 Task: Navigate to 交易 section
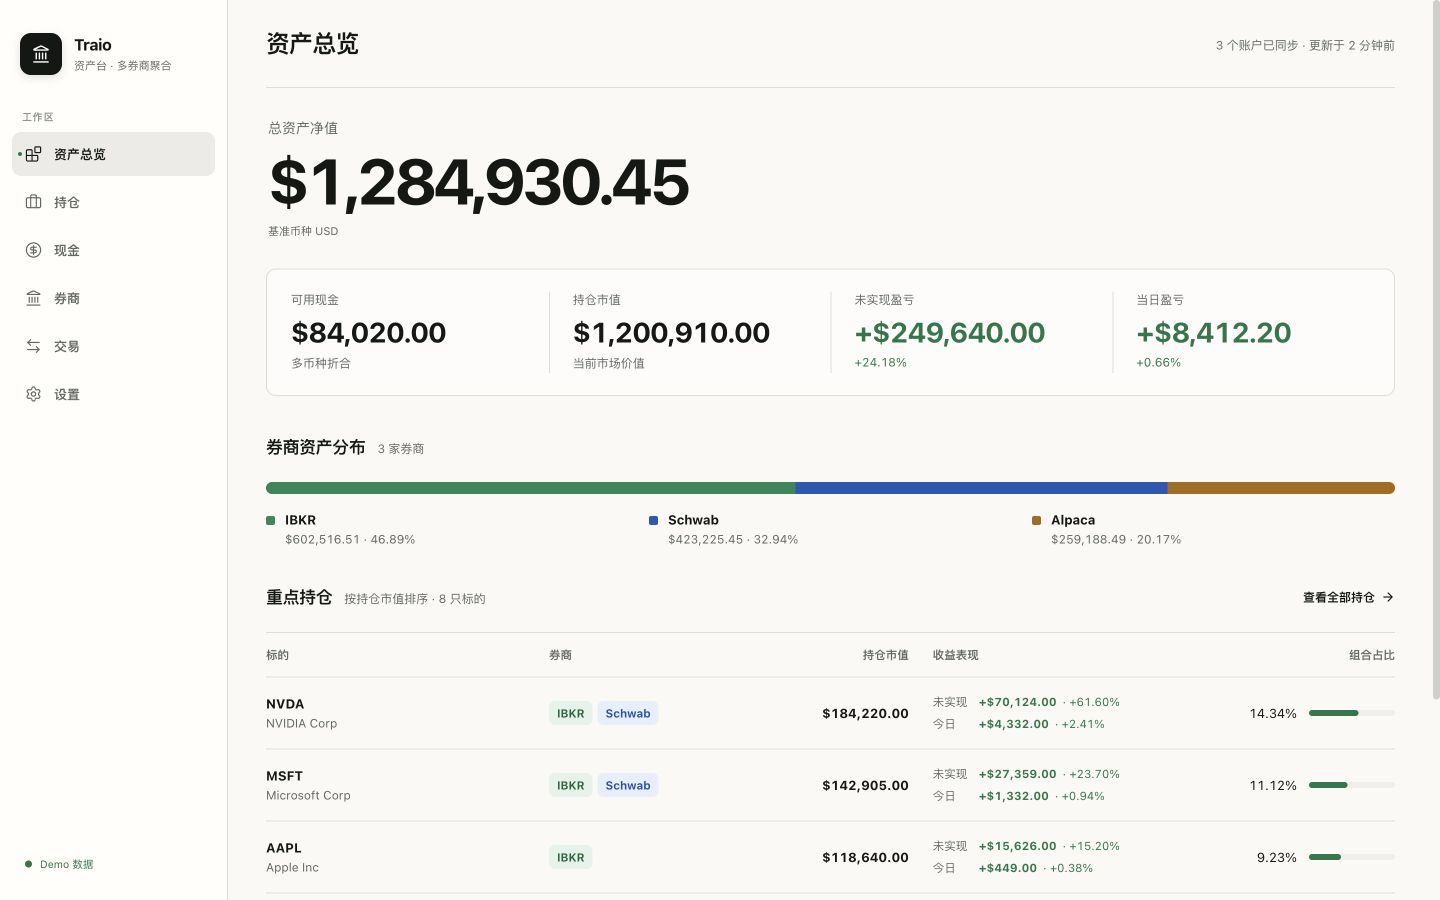pos(113,346)
